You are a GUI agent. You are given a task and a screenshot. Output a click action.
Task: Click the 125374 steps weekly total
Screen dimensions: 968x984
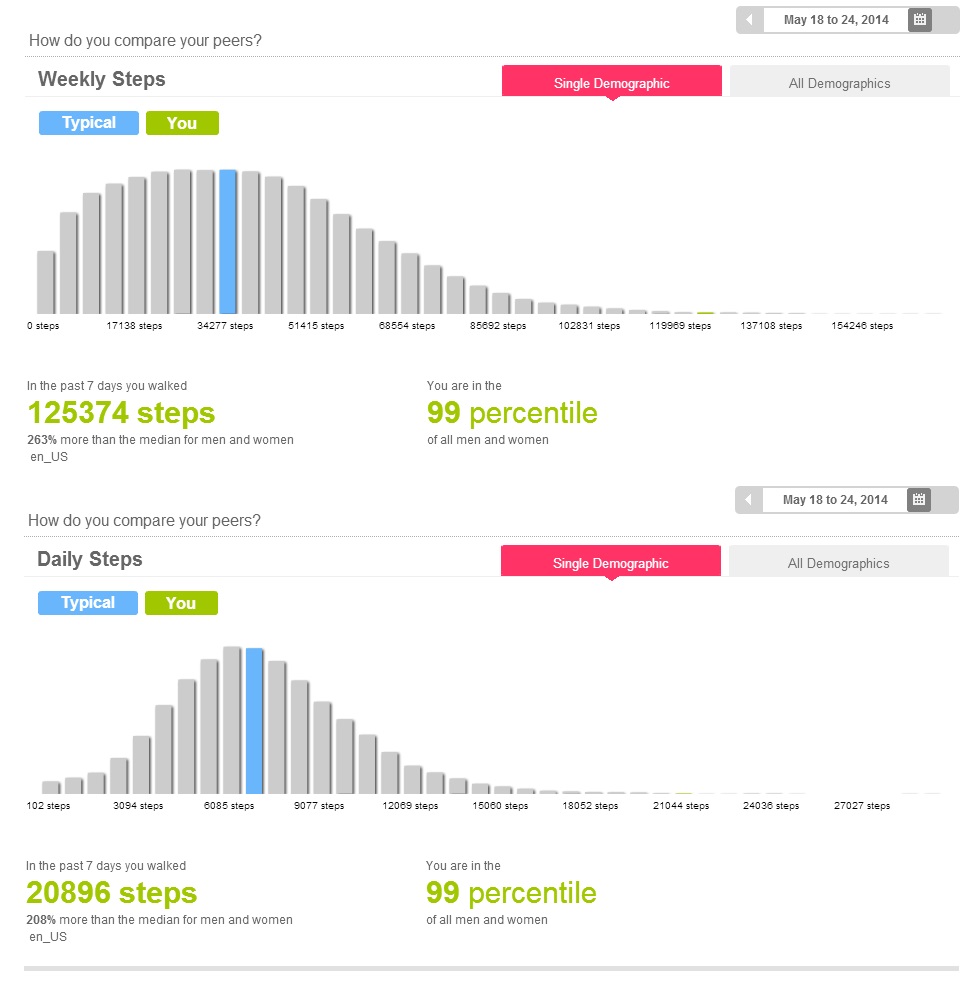[x=121, y=413]
